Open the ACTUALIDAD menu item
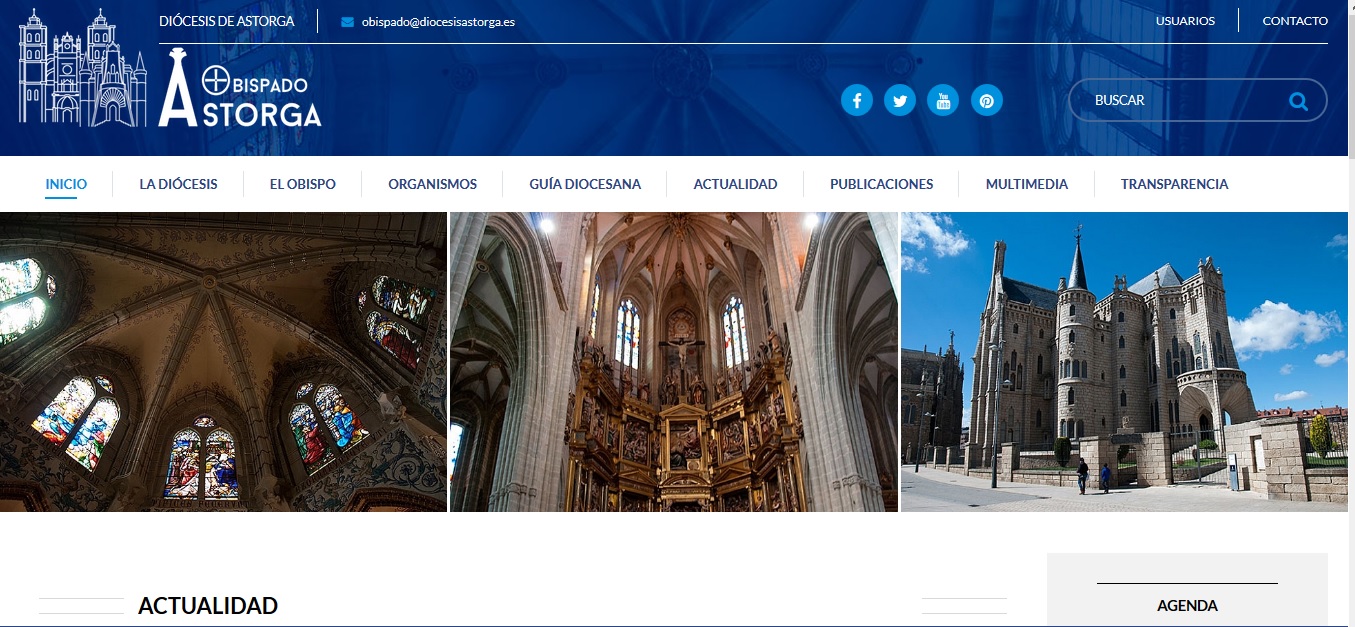1355x627 pixels. tap(735, 184)
